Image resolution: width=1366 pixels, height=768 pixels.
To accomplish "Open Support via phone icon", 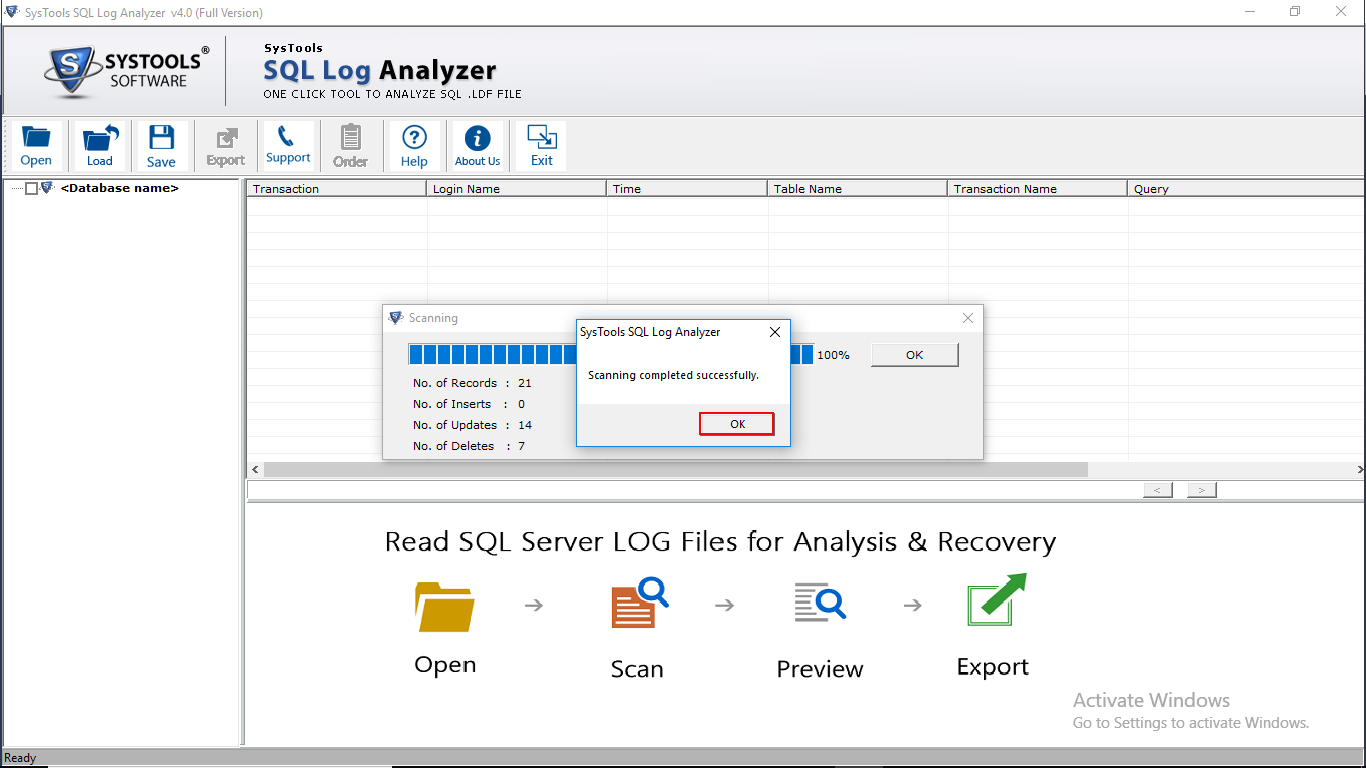I will point(288,146).
